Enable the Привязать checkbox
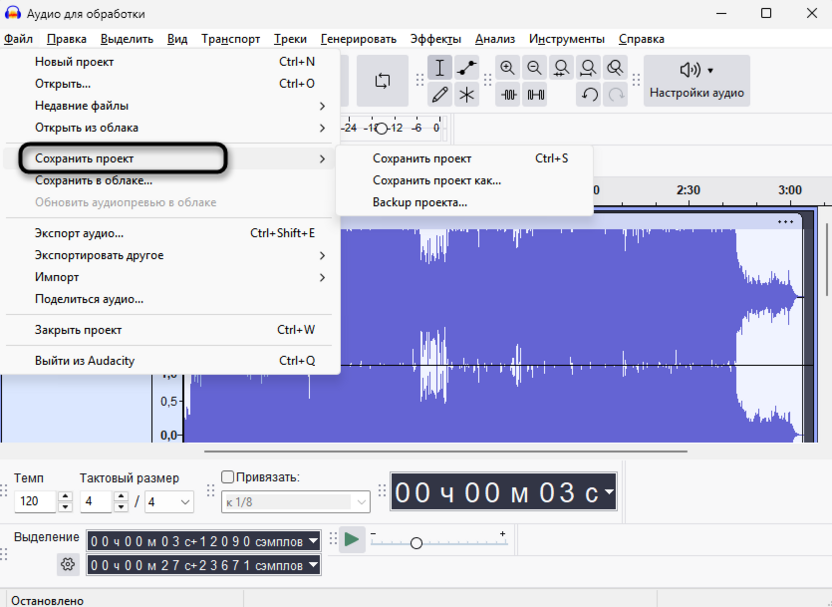This screenshot has width=832, height=607. [228, 477]
